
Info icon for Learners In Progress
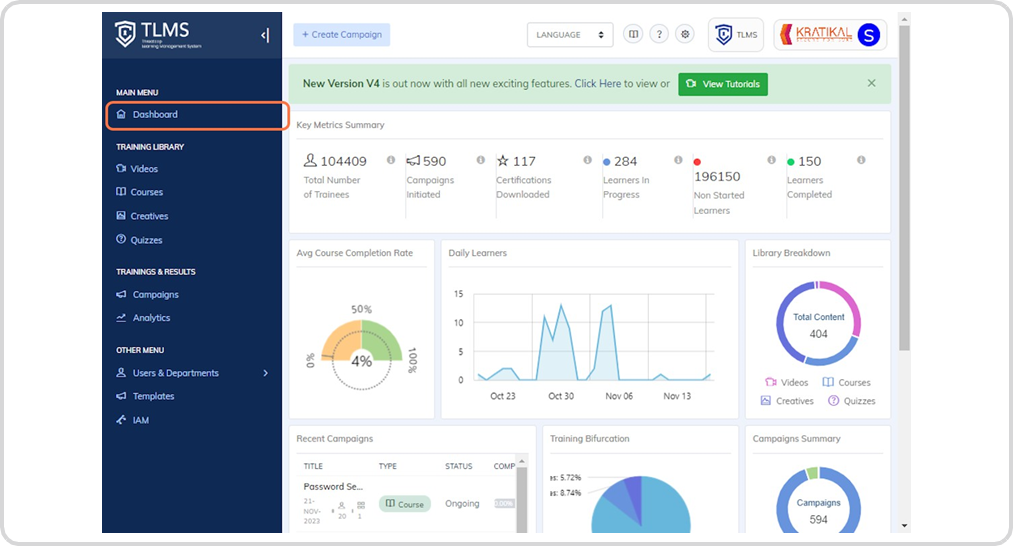point(678,160)
